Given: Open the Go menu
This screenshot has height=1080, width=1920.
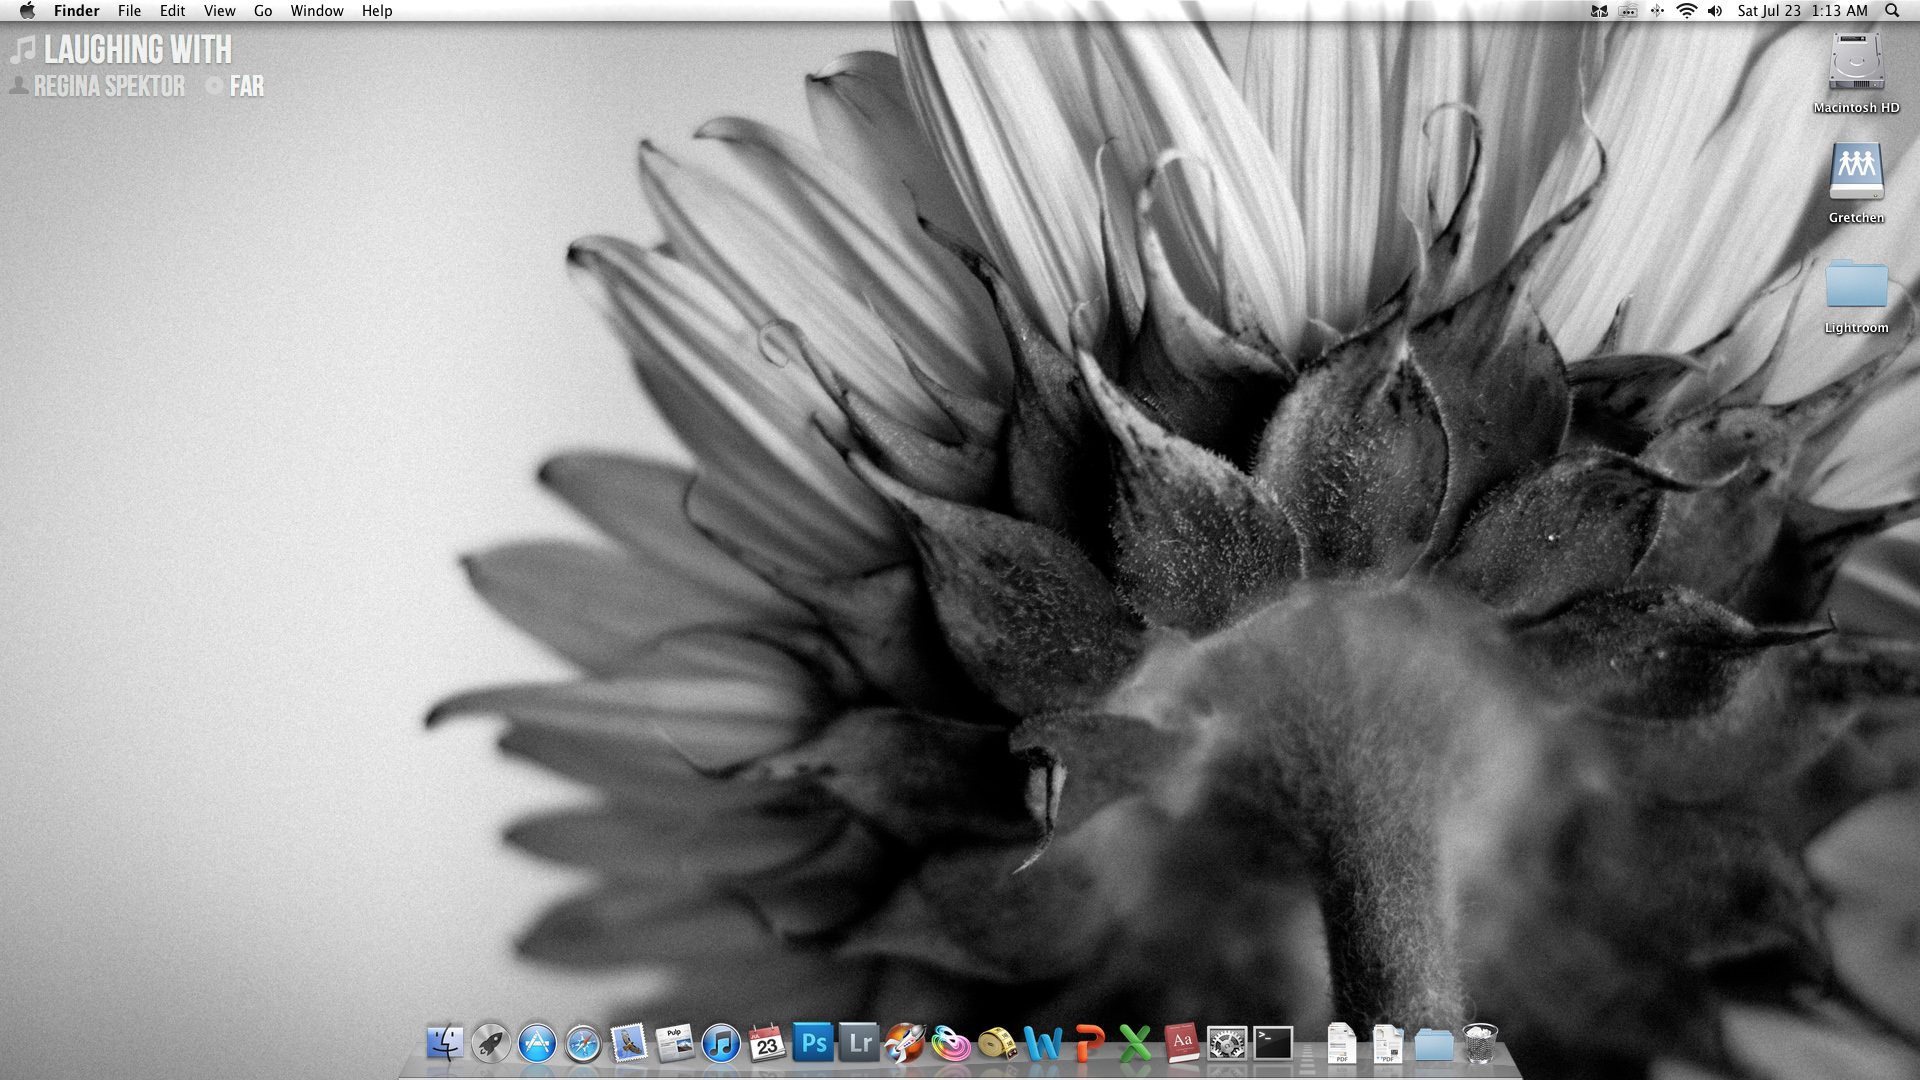Looking at the screenshot, I should [x=263, y=11].
